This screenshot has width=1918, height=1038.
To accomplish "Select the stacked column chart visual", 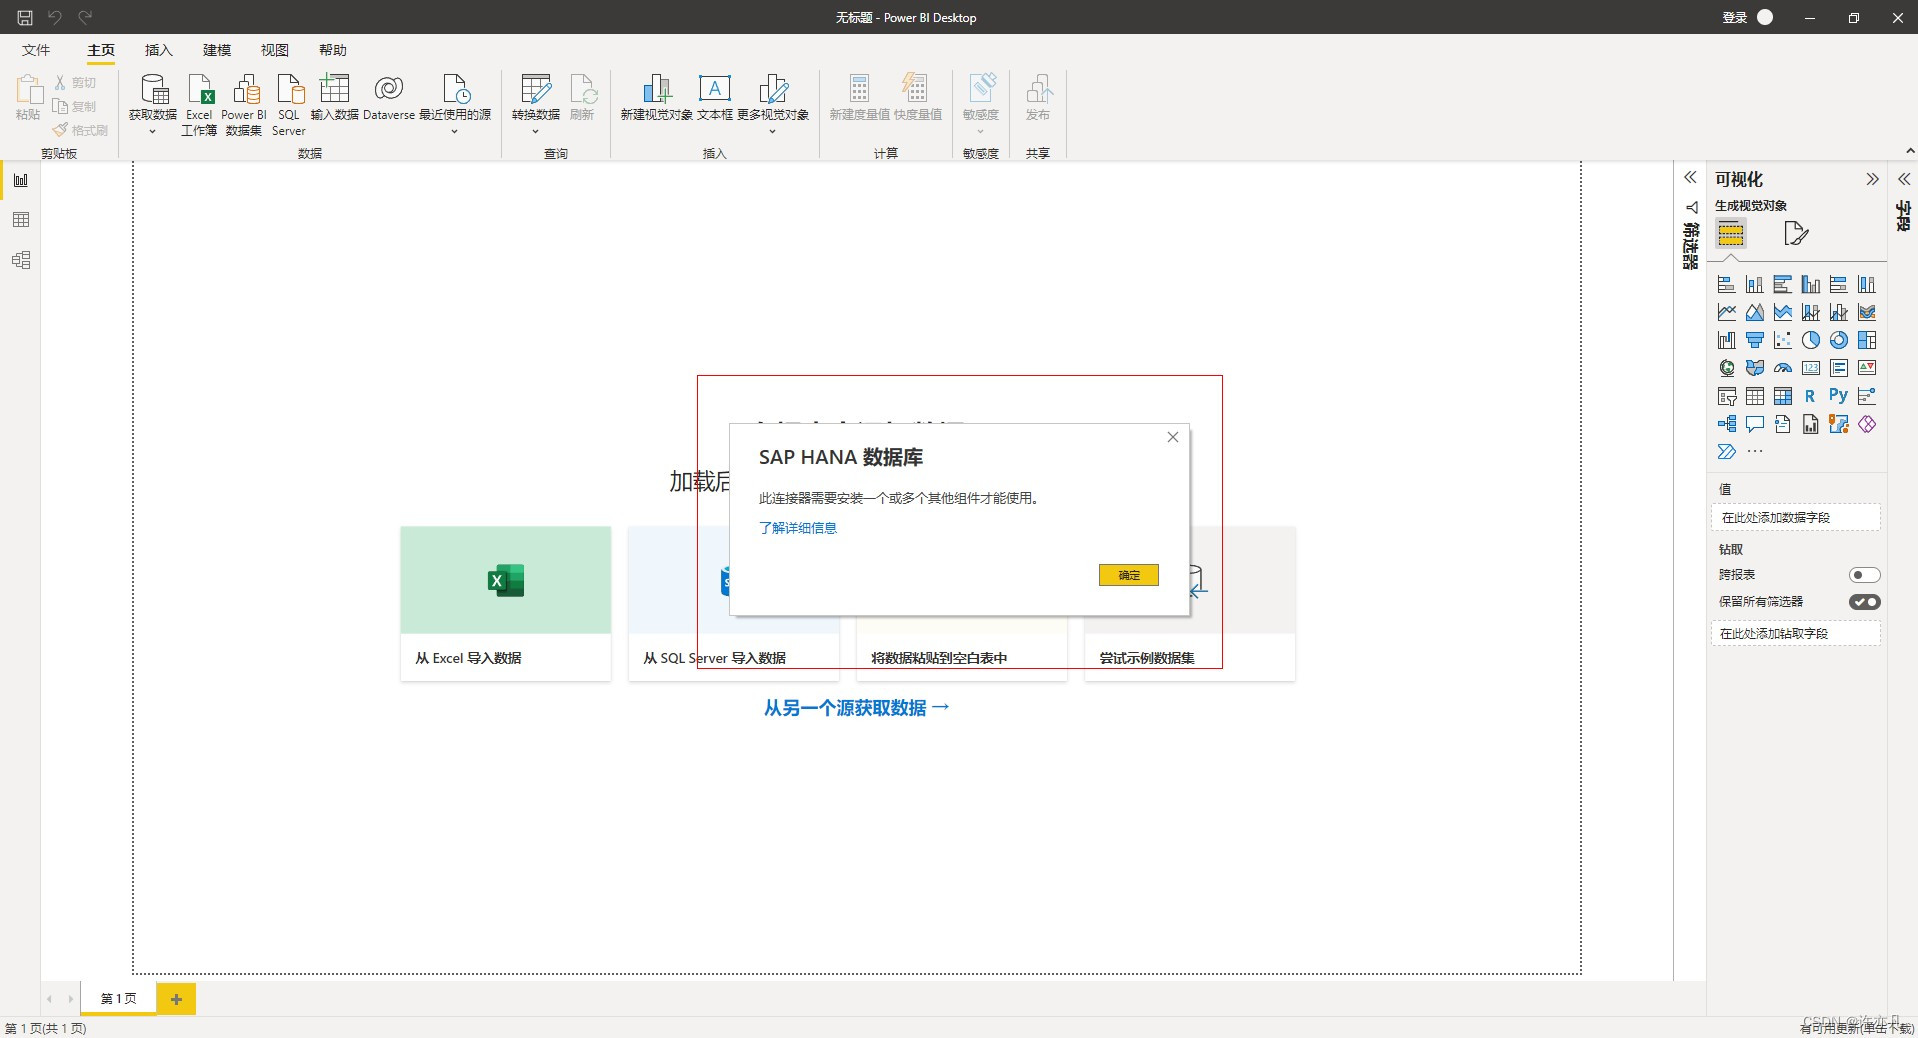I will click(x=1754, y=285).
